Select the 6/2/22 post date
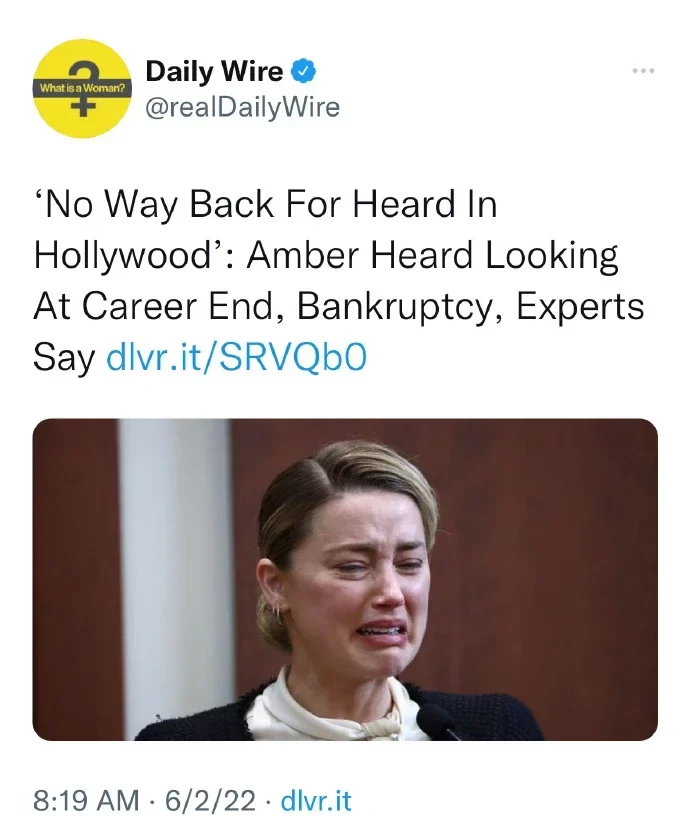Screen dimensions: 690x816 click(210, 800)
